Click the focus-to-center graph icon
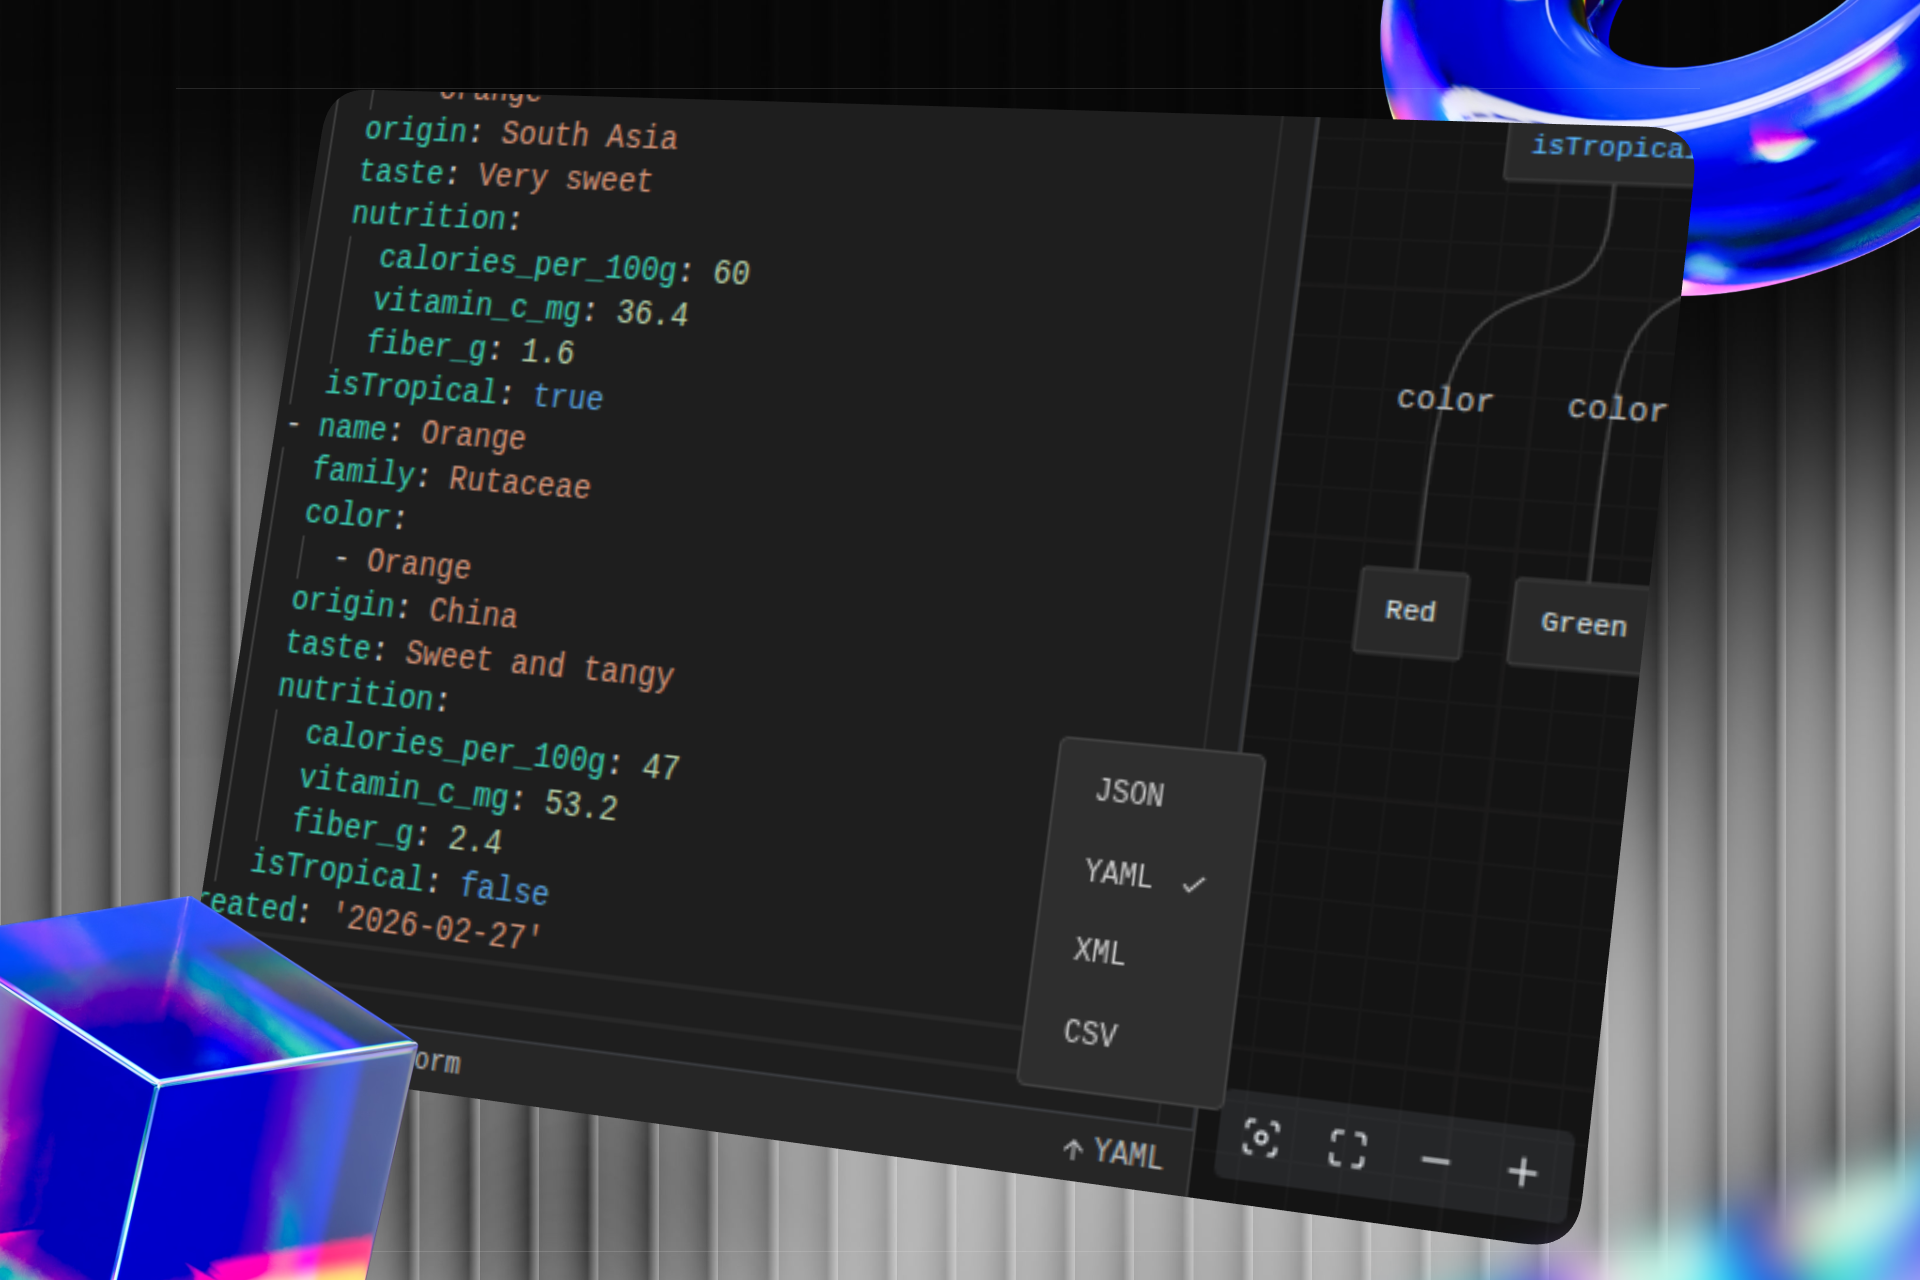1920x1280 pixels. (1260, 1138)
